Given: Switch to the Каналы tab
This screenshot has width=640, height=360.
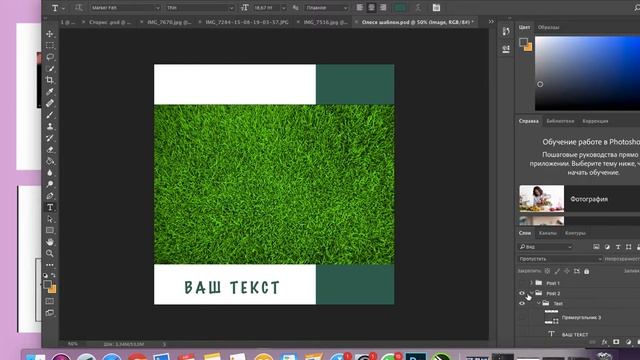Looking at the screenshot, I should pos(547,233).
